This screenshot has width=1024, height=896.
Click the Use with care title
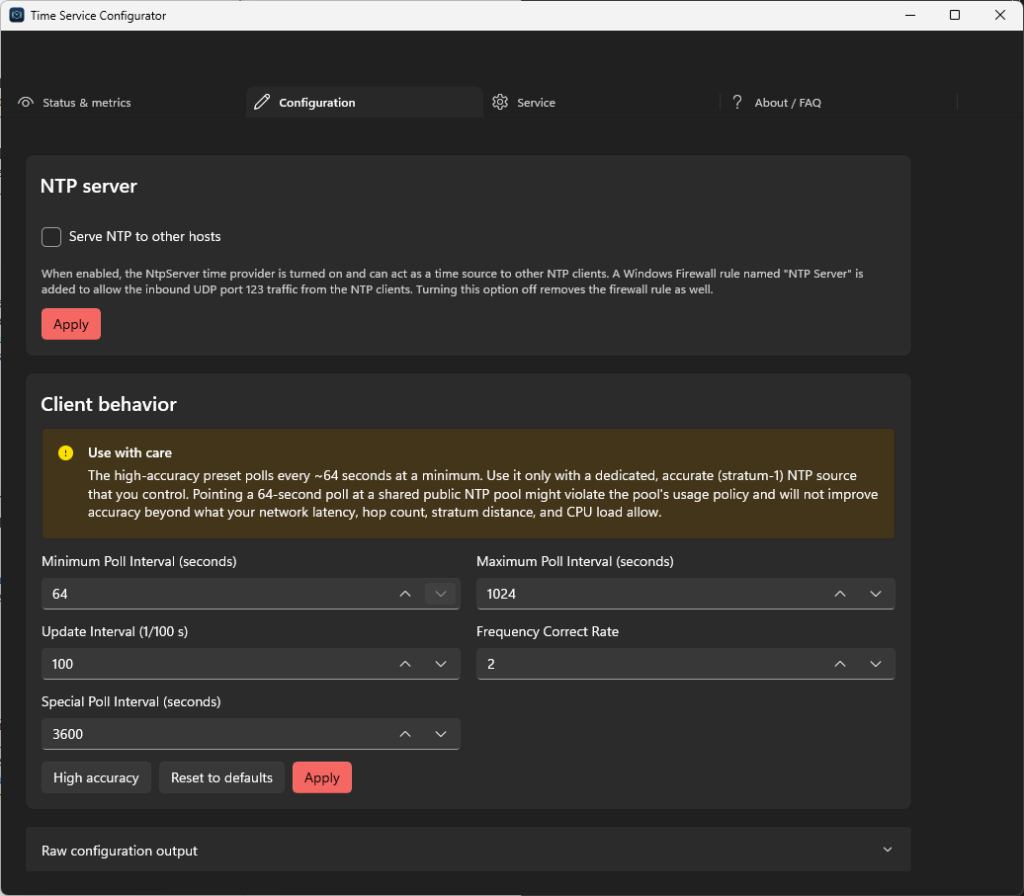tap(130, 453)
